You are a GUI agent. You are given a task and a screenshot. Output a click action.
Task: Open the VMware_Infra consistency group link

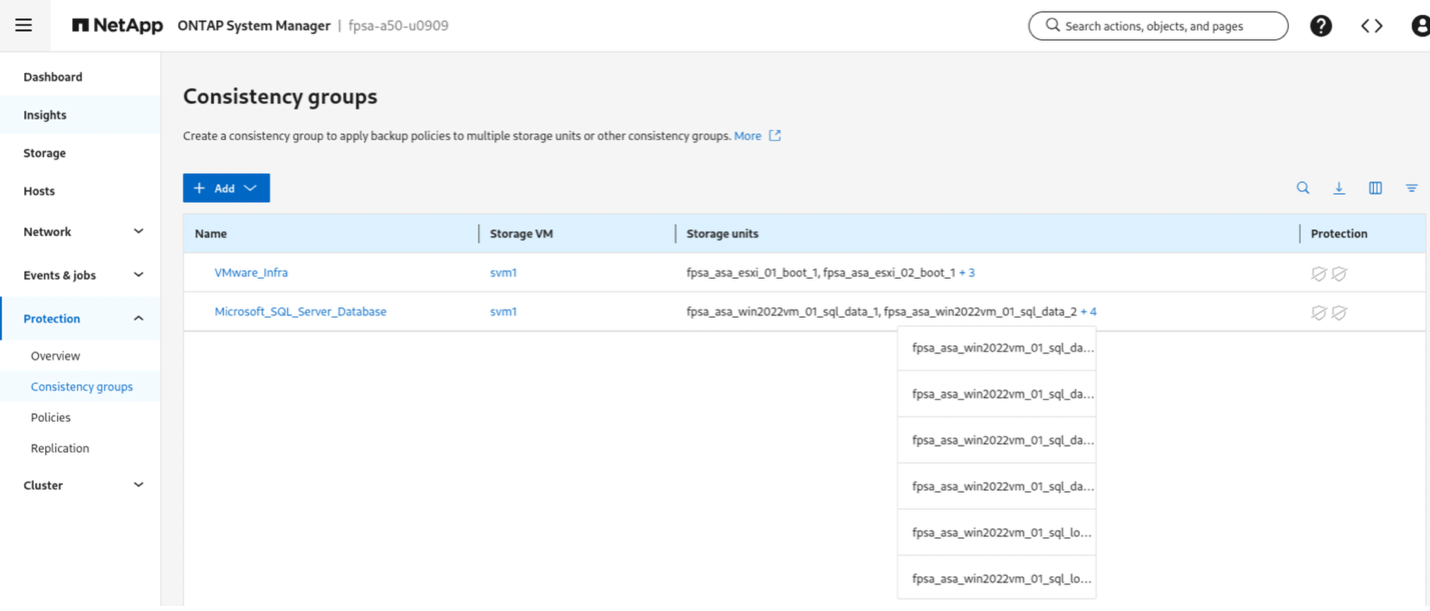[x=251, y=272]
